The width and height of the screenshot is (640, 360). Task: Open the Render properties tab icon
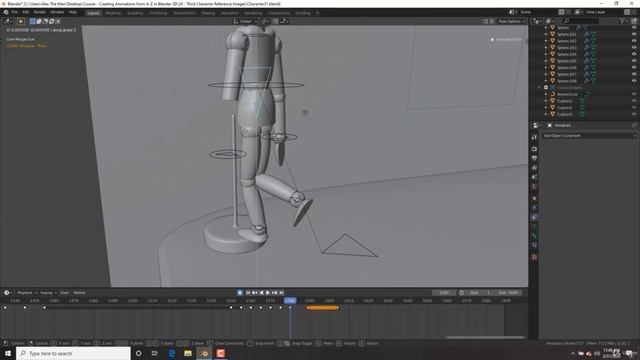point(534,149)
